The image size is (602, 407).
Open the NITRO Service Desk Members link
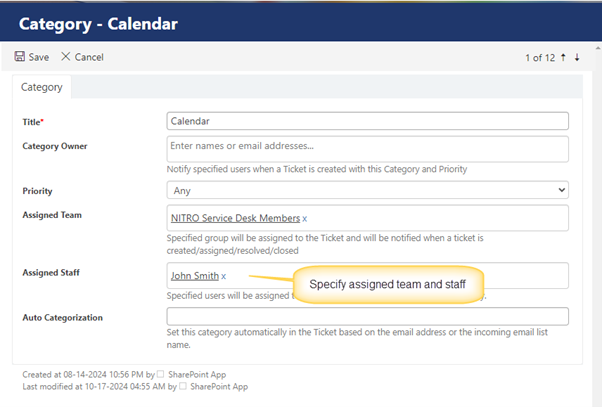point(235,218)
